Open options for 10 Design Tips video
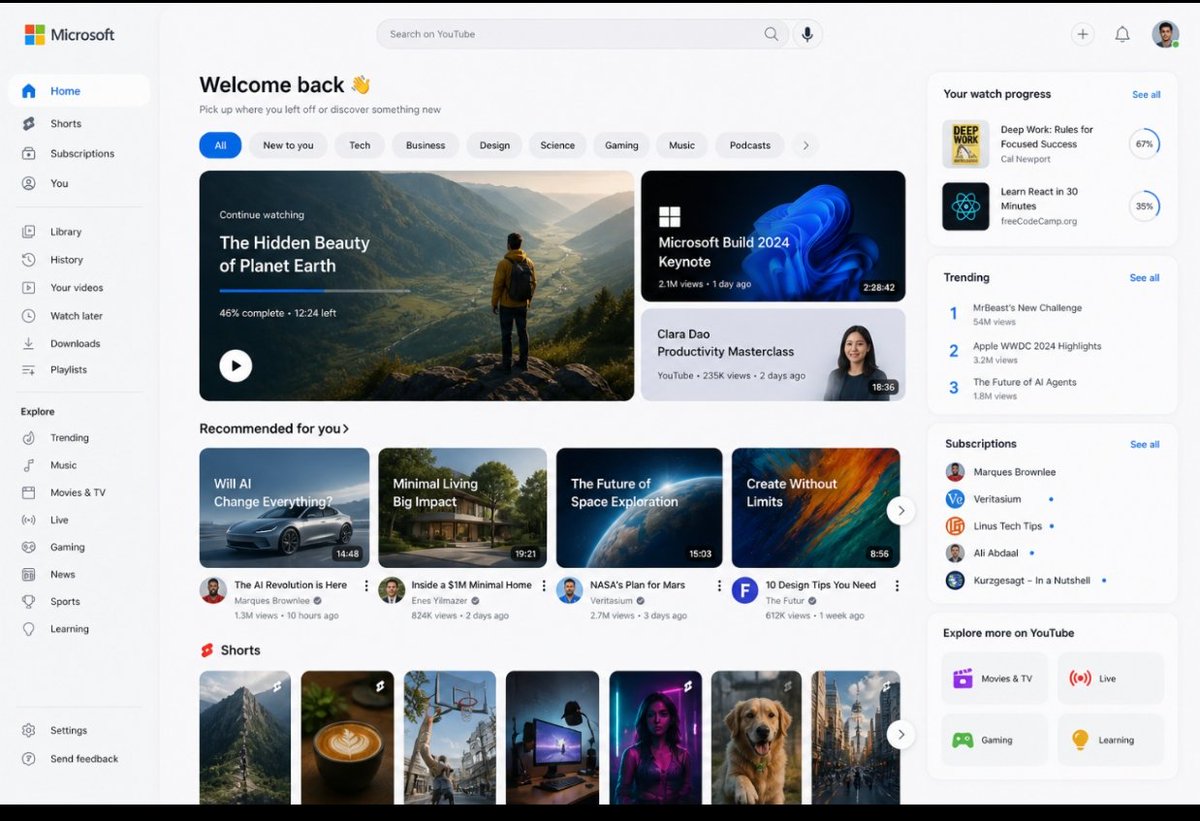Viewport: 1200px width, 821px height. [x=896, y=586]
